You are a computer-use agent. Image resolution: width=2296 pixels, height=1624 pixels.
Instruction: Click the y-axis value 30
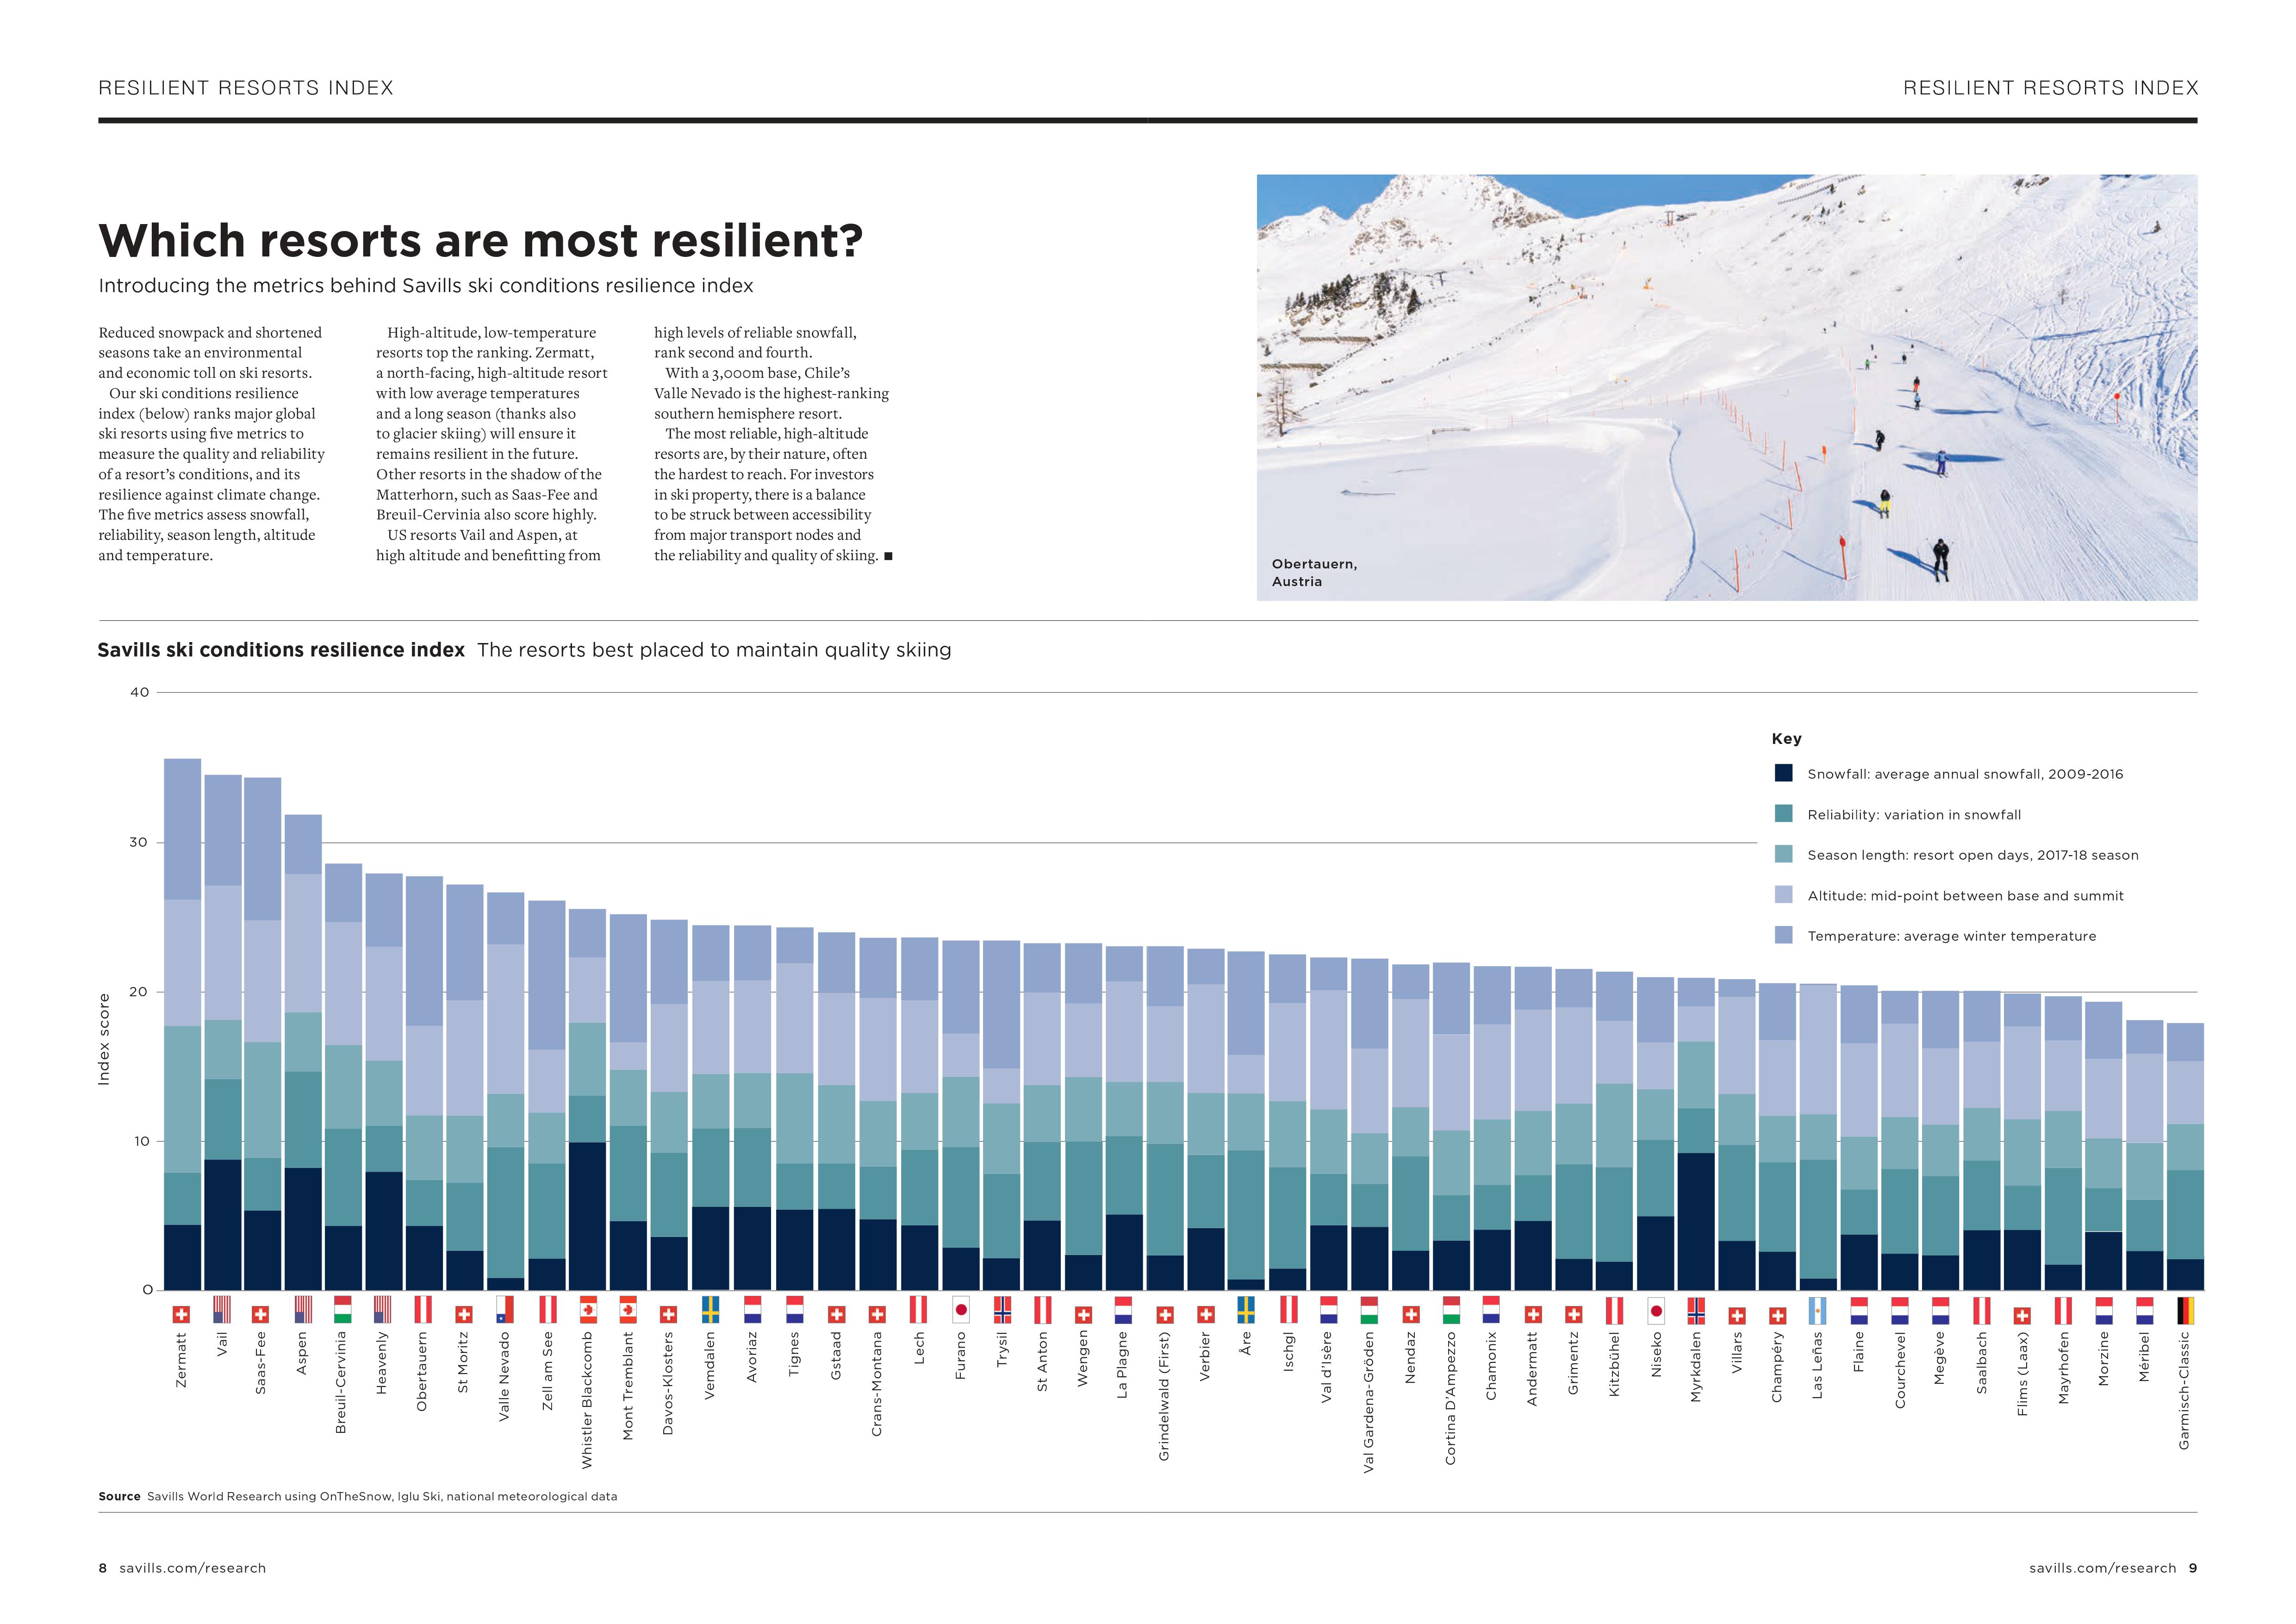pos(139,842)
